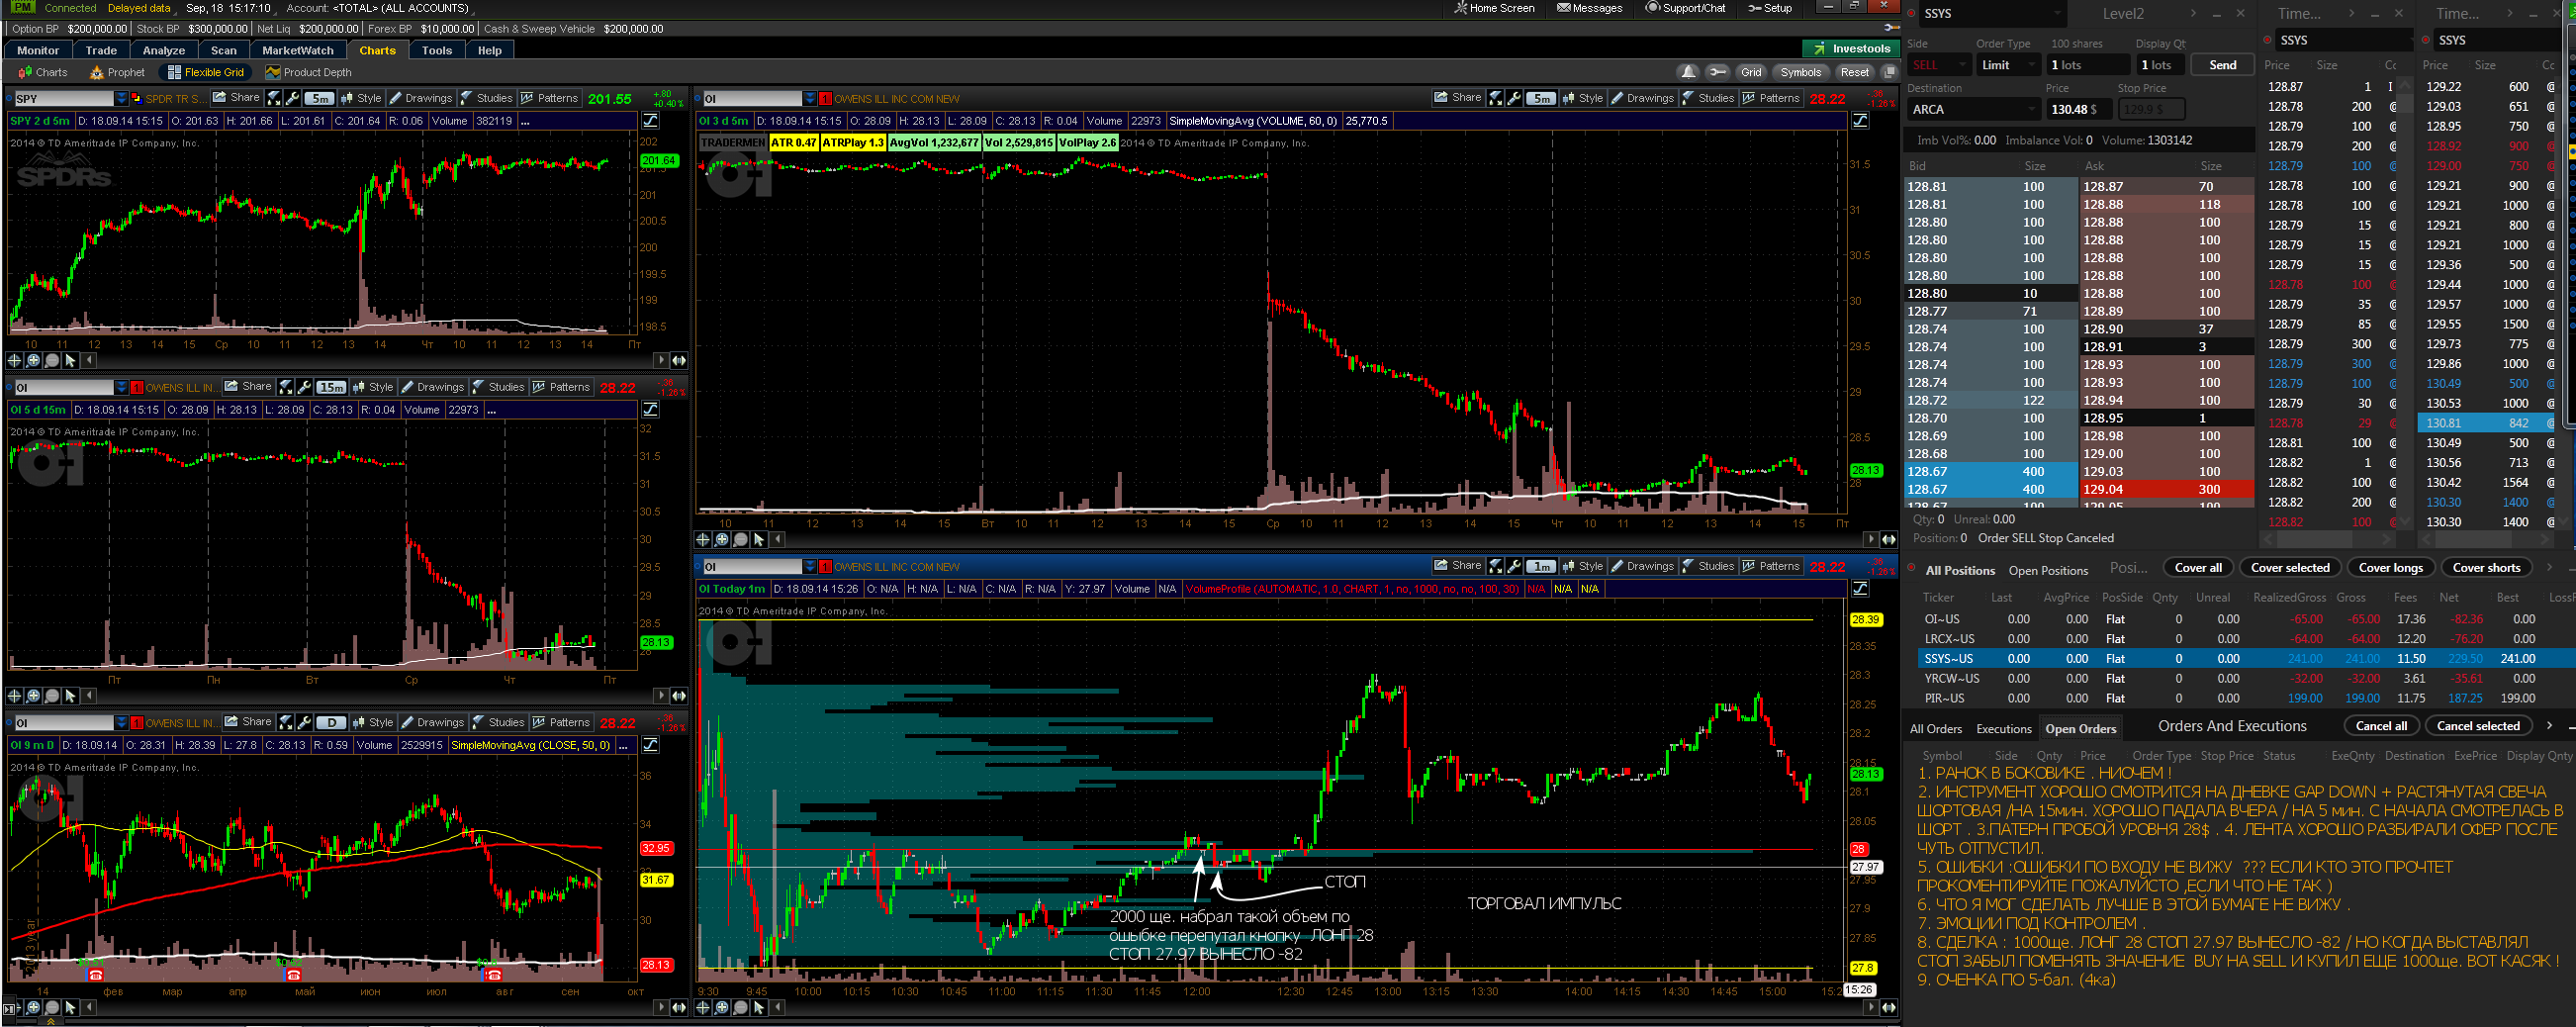Screen dimensions: 2576x1027
Task: Switch to the Executions tab
Action: click(2004, 729)
